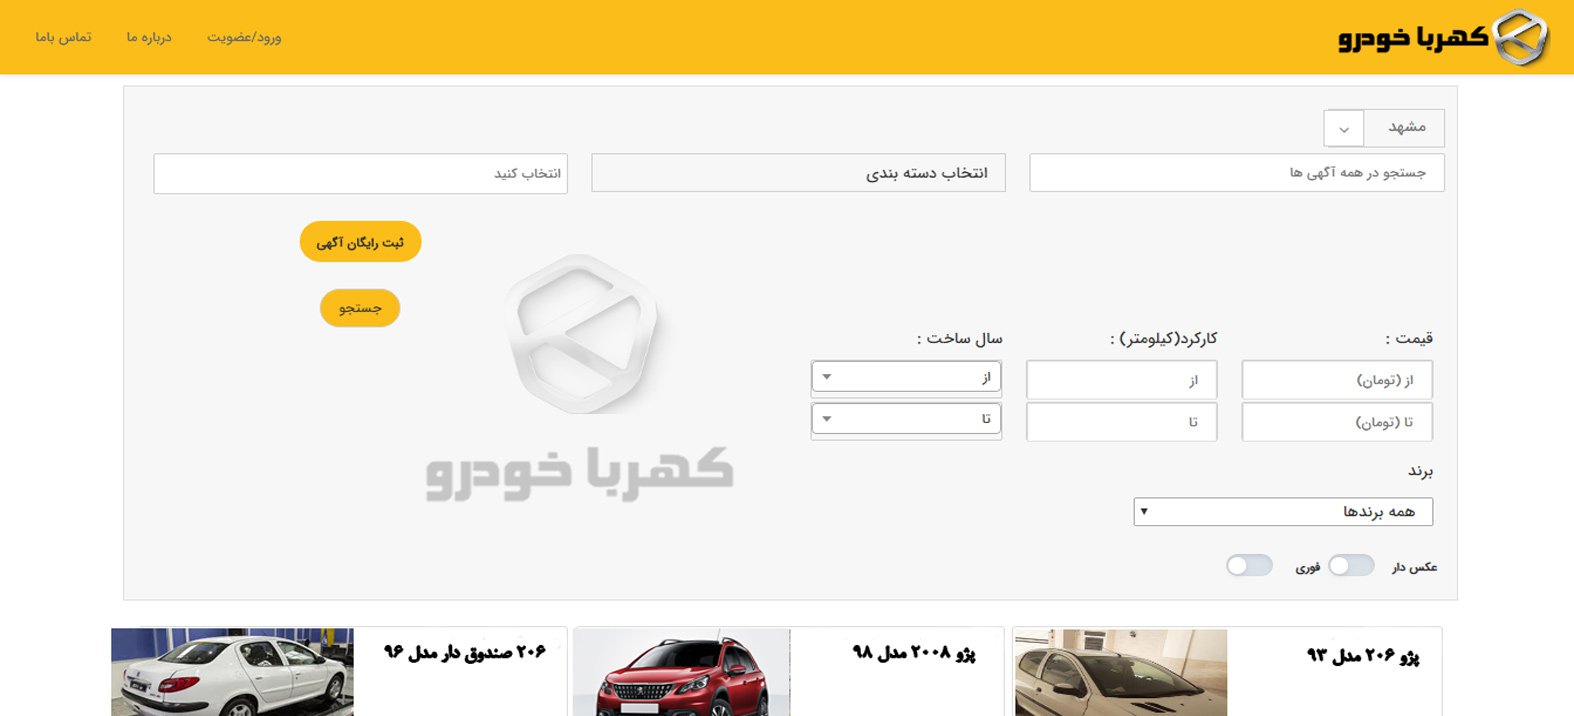Click the white sedan photo of ۲۰۶ صندوق دار listing
Viewport: 1574px width, 716px height.
[x=232, y=672]
